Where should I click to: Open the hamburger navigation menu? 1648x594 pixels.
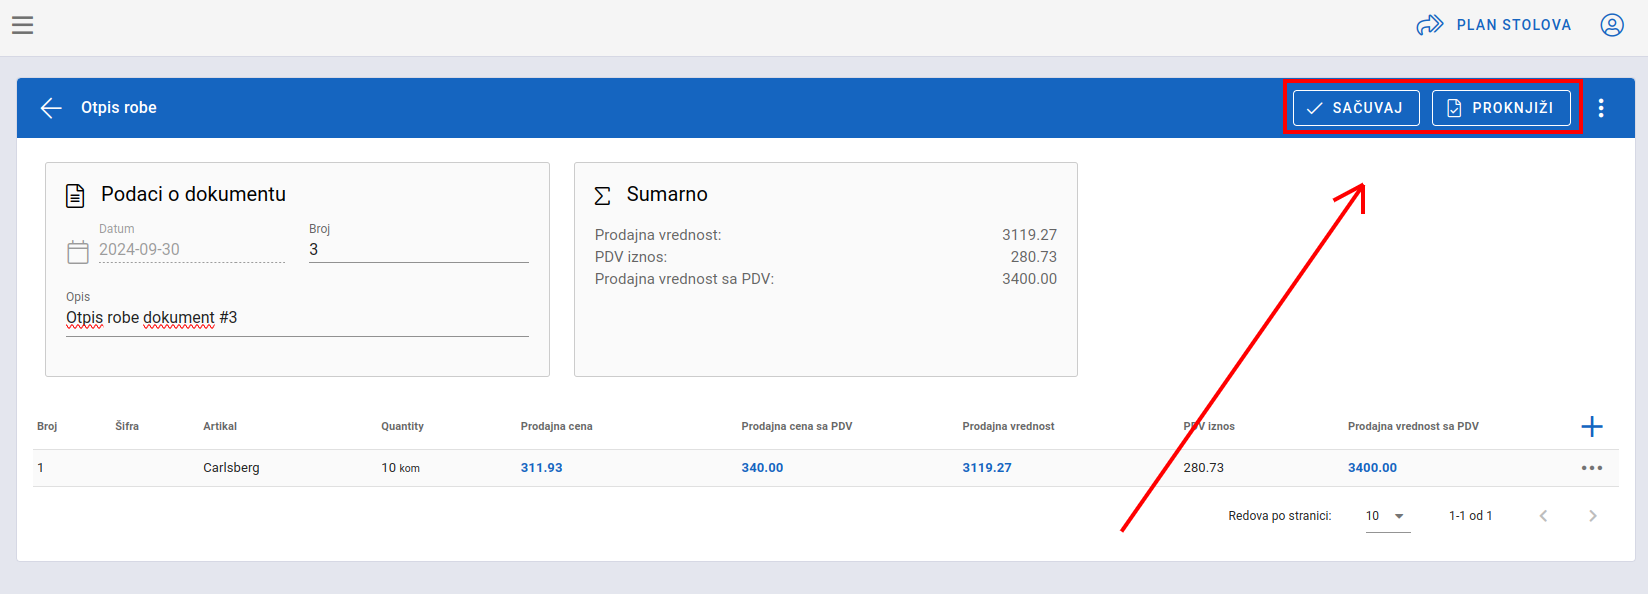tap(23, 25)
